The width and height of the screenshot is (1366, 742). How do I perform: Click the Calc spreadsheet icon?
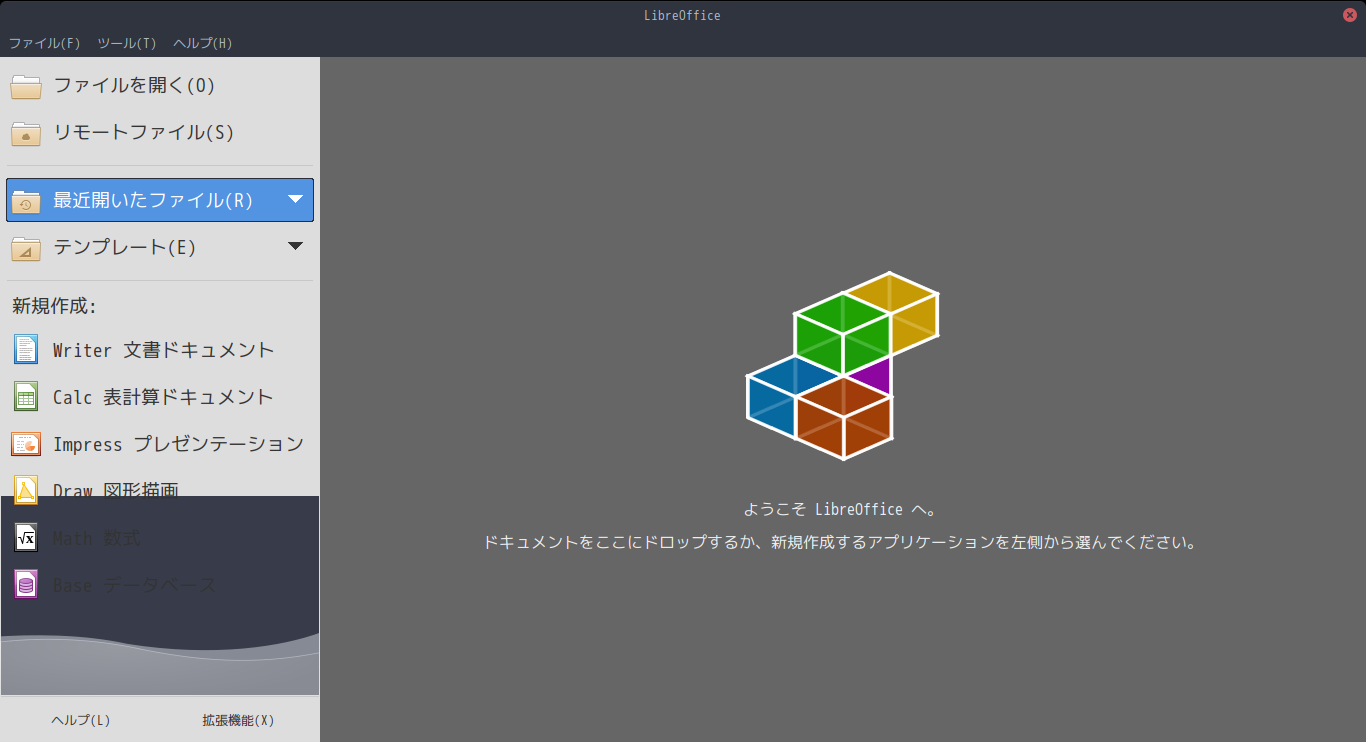26,397
